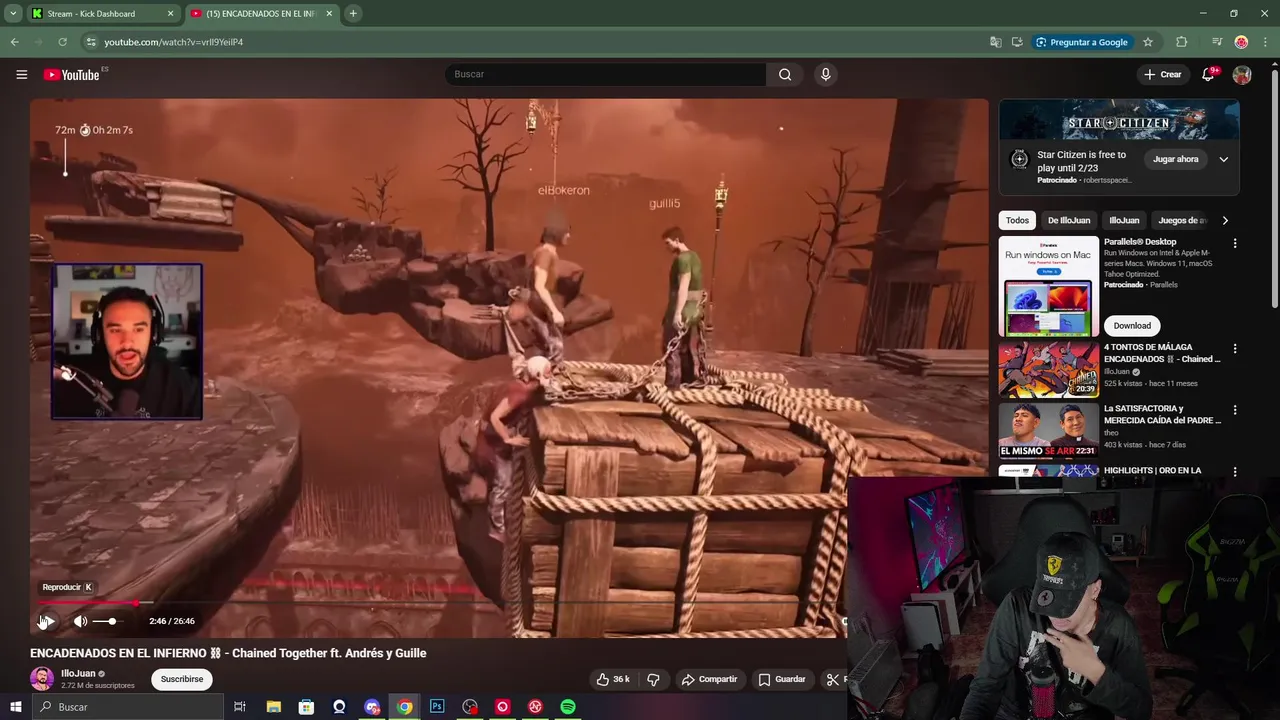Mute the video with the speaker icon
This screenshot has height=720, width=1280.
[x=80, y=621]
